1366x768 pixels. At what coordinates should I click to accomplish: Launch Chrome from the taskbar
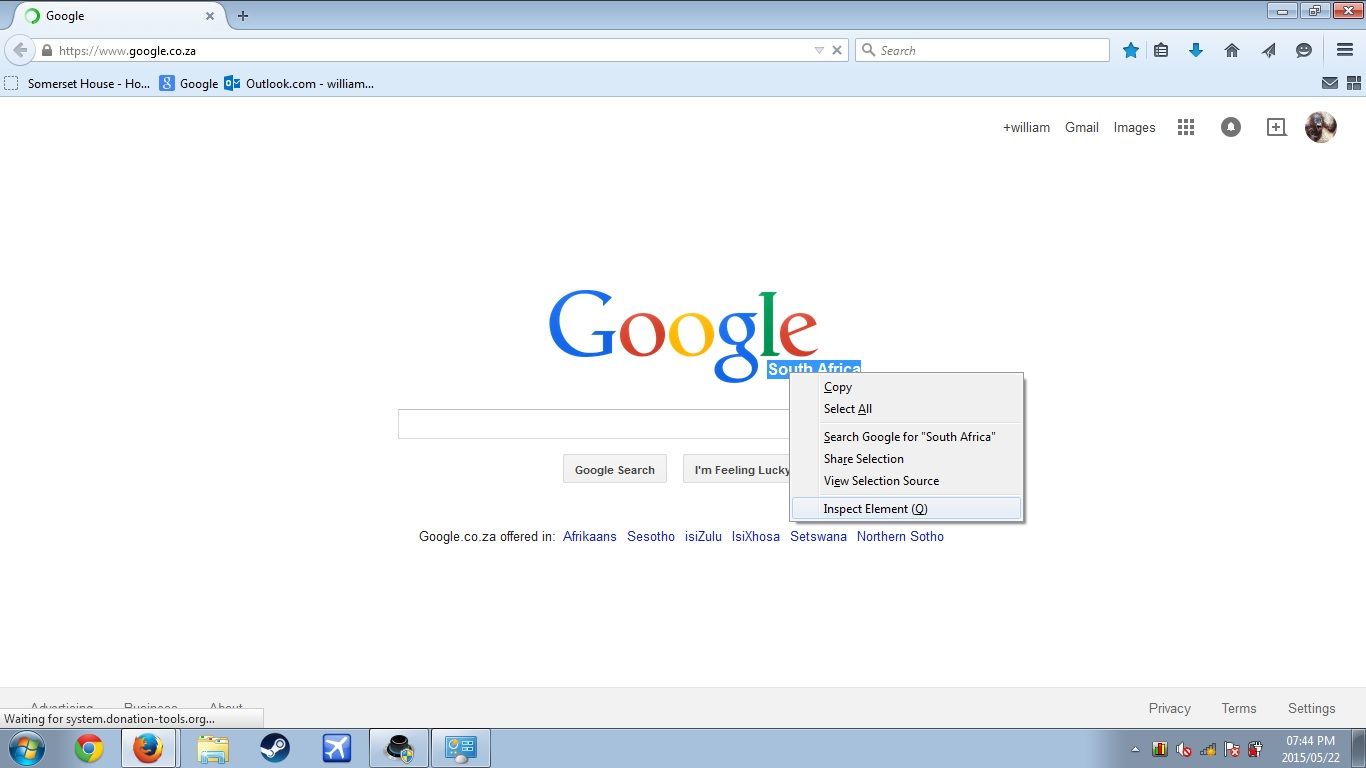89,748
